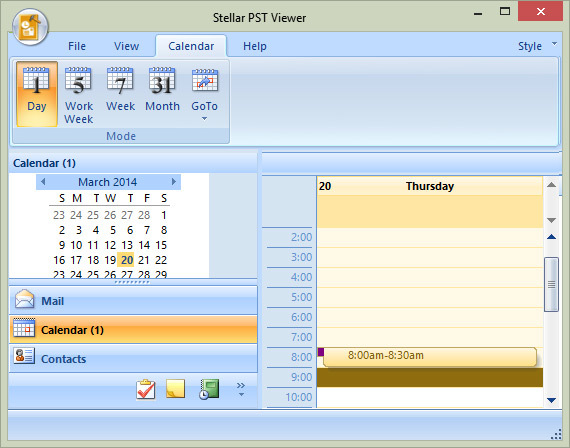Screen dimensions: 570x448
Task: Open Journal via the green book icon
Action: click(x=209, y=389)
